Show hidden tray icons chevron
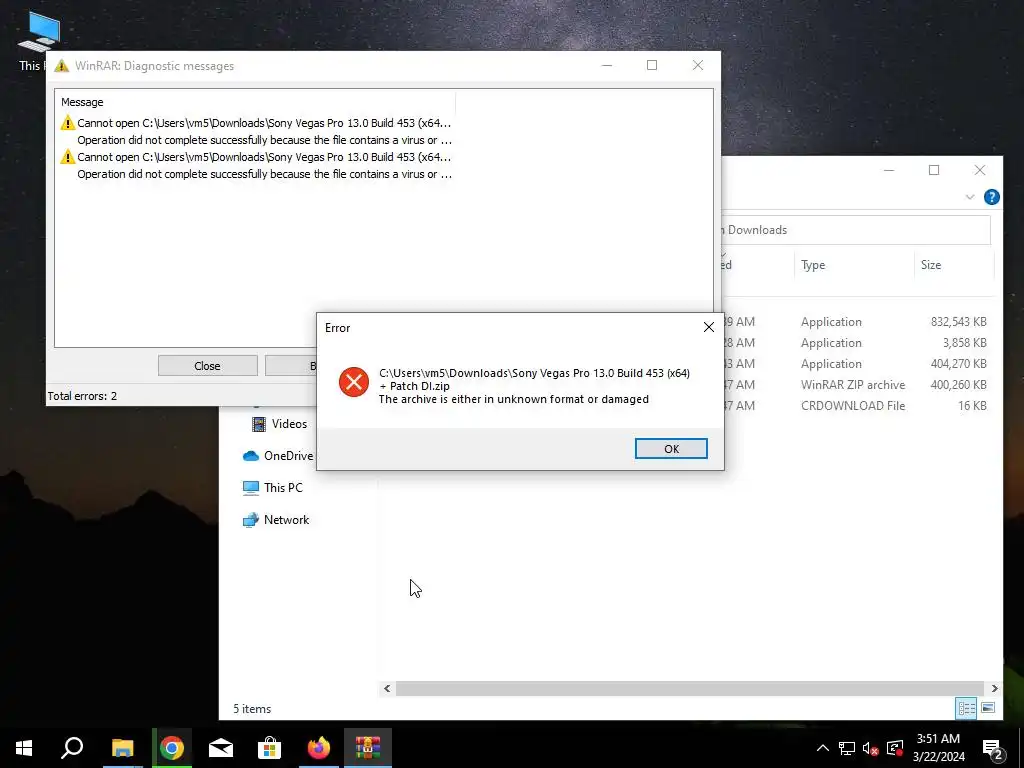1024x768 pixels. pos(823,748)
